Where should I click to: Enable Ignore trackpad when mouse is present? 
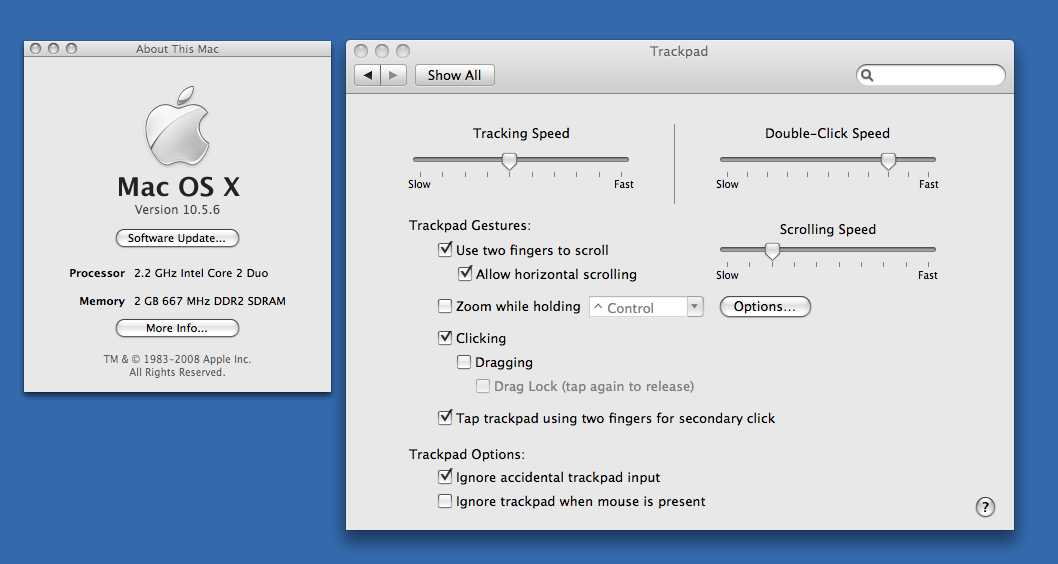[445, 501]
